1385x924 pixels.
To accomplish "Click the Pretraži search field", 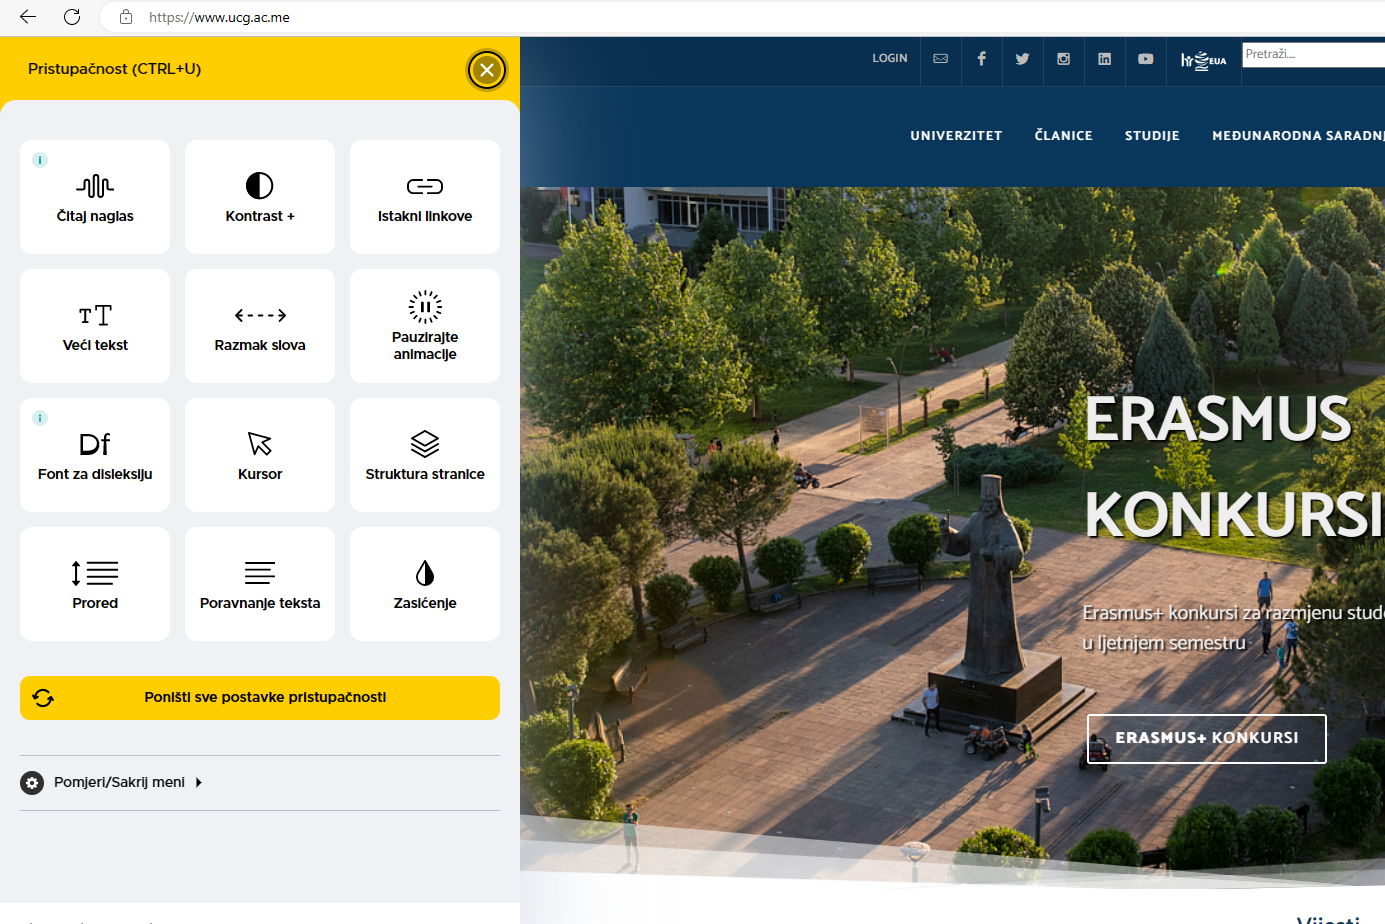I will (1312, 54).
